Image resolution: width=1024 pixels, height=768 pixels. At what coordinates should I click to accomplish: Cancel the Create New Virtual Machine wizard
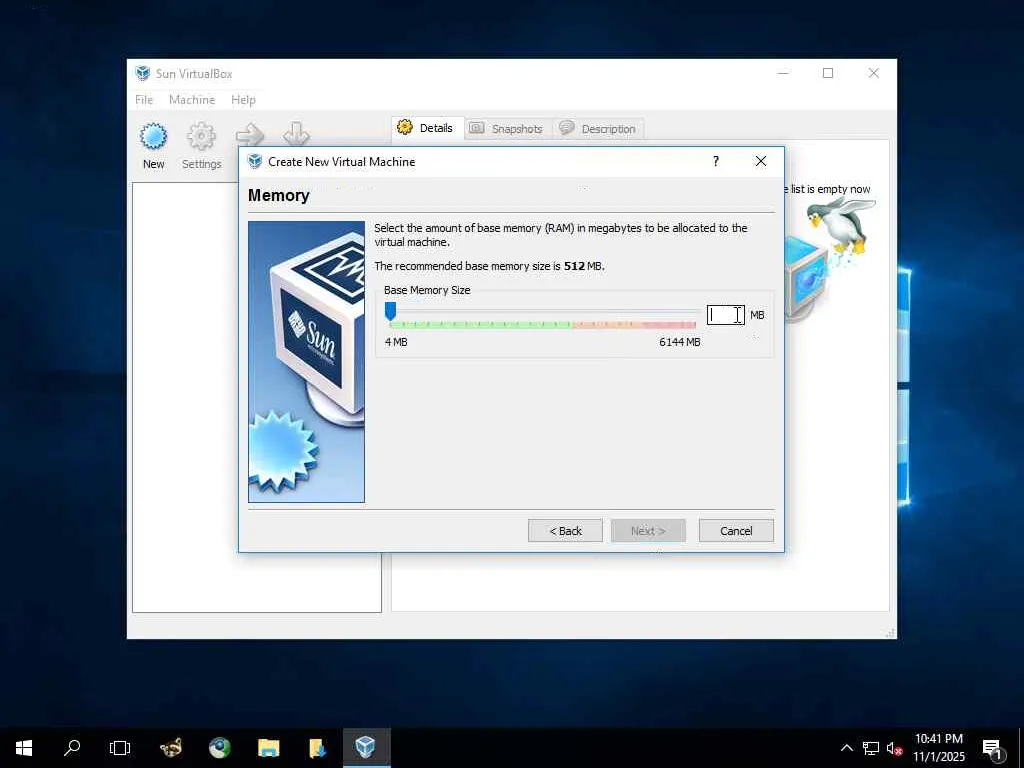pos(736,531)
